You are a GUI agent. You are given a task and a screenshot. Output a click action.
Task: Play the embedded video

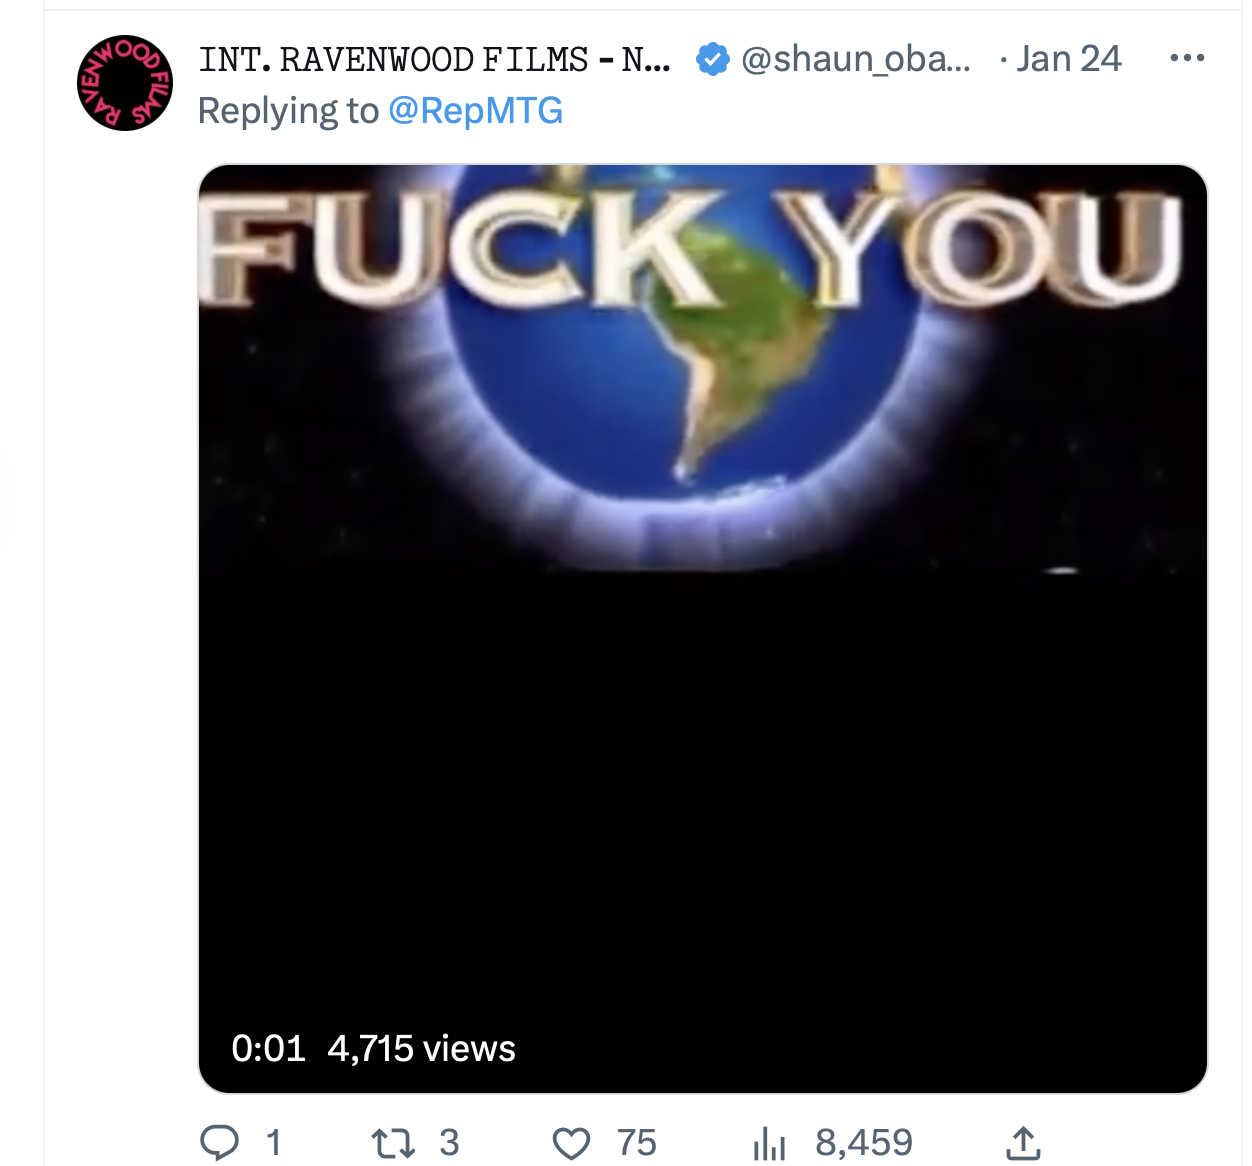pos(703,629)
